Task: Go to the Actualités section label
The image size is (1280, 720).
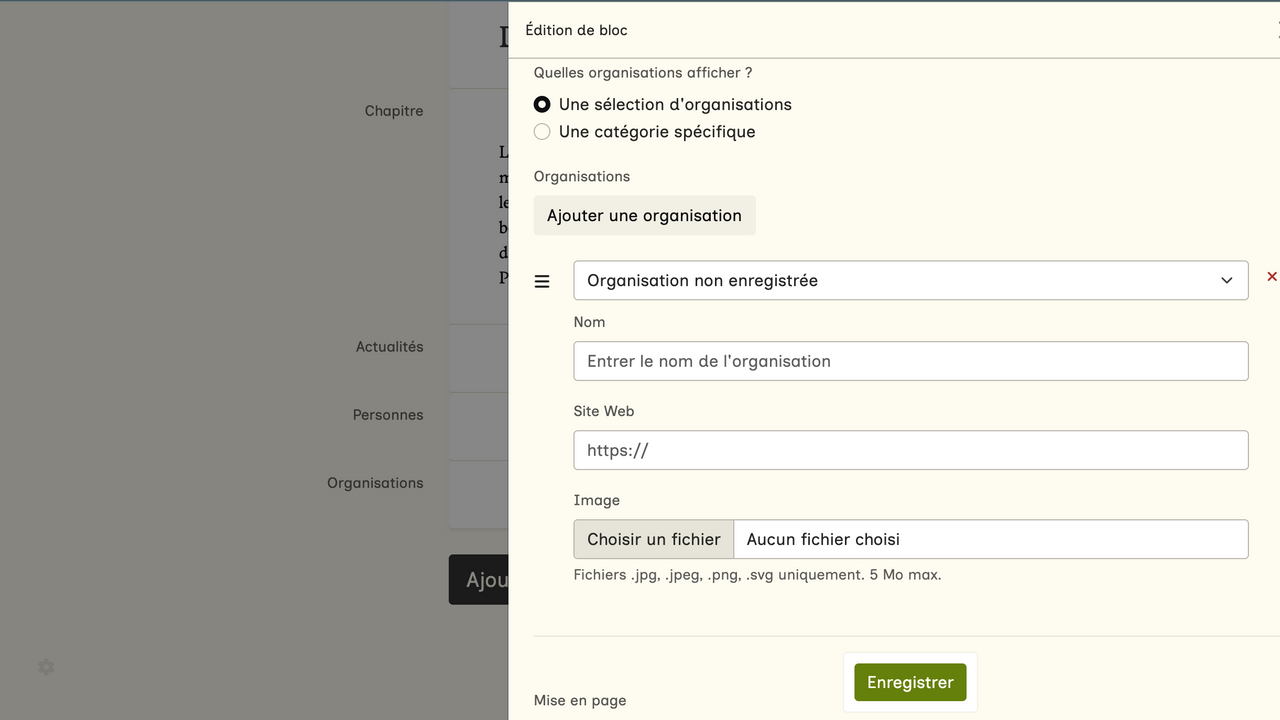Action: pos(389,347)
